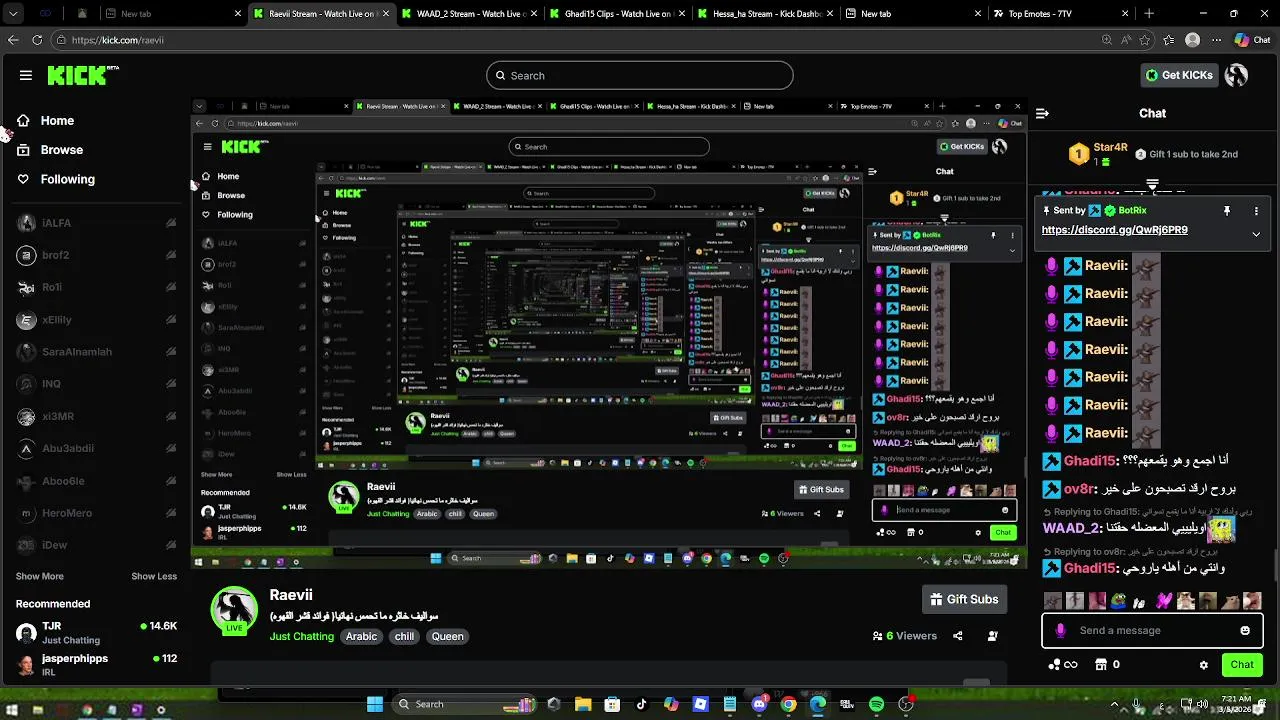Open Following in the sidebar
Screen dimensions: 1280x720
point(56,179)
